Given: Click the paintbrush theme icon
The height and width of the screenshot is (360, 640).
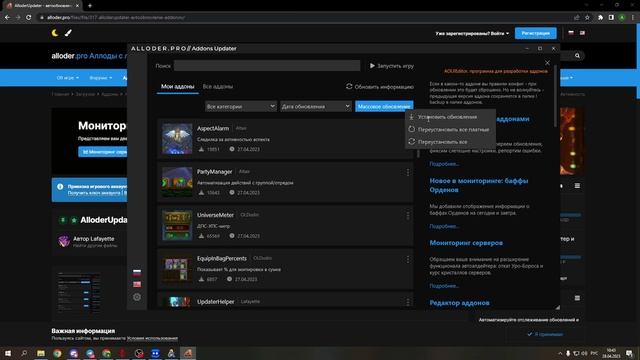Looking at the screenshot, I should point(68,33).
